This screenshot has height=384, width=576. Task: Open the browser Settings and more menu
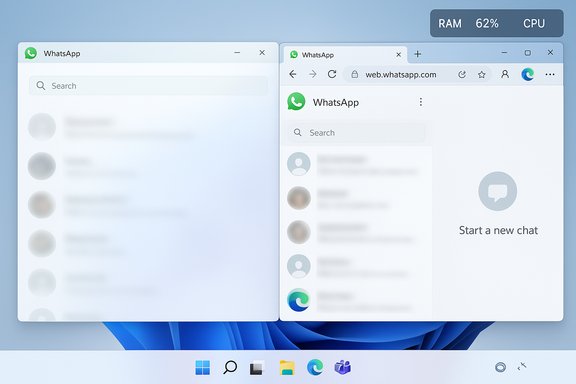[x=550, y=75]
